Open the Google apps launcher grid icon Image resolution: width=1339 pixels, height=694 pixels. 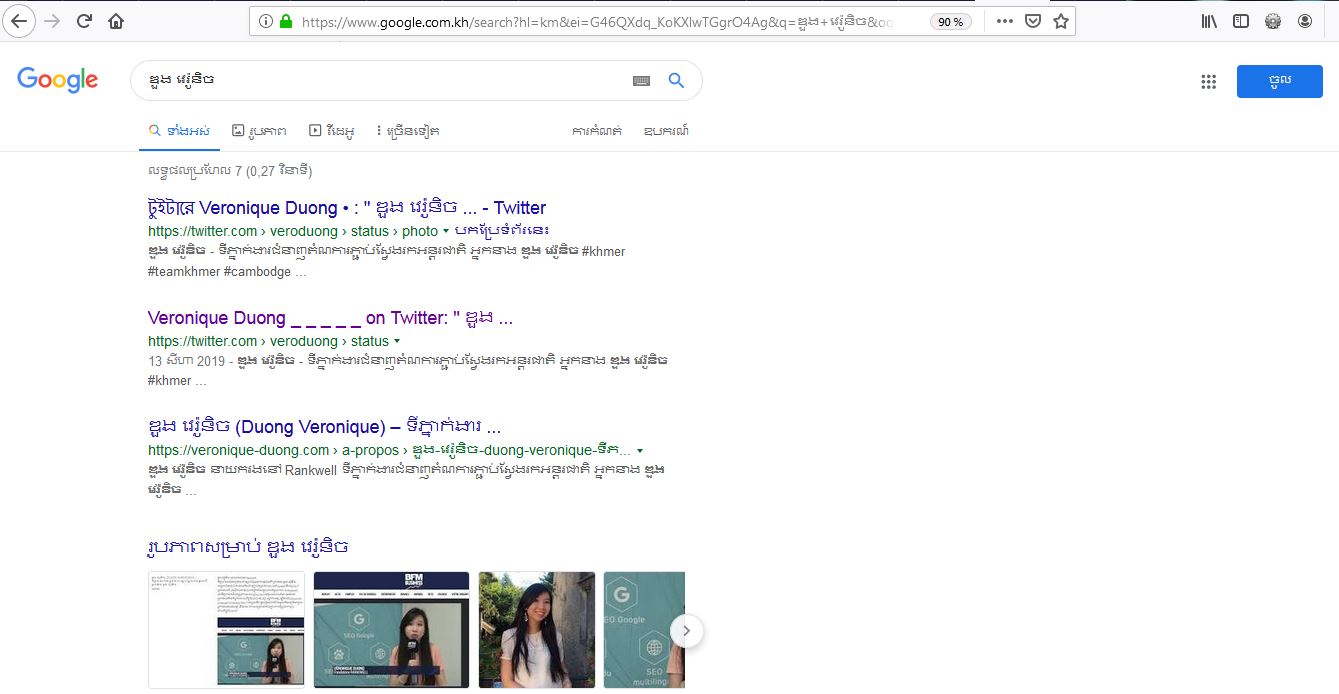coord(1208,81)
